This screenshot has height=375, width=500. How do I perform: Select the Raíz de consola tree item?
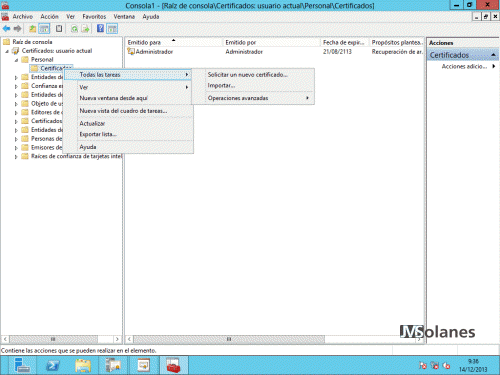pyautogui.click(x=32, y=42)
